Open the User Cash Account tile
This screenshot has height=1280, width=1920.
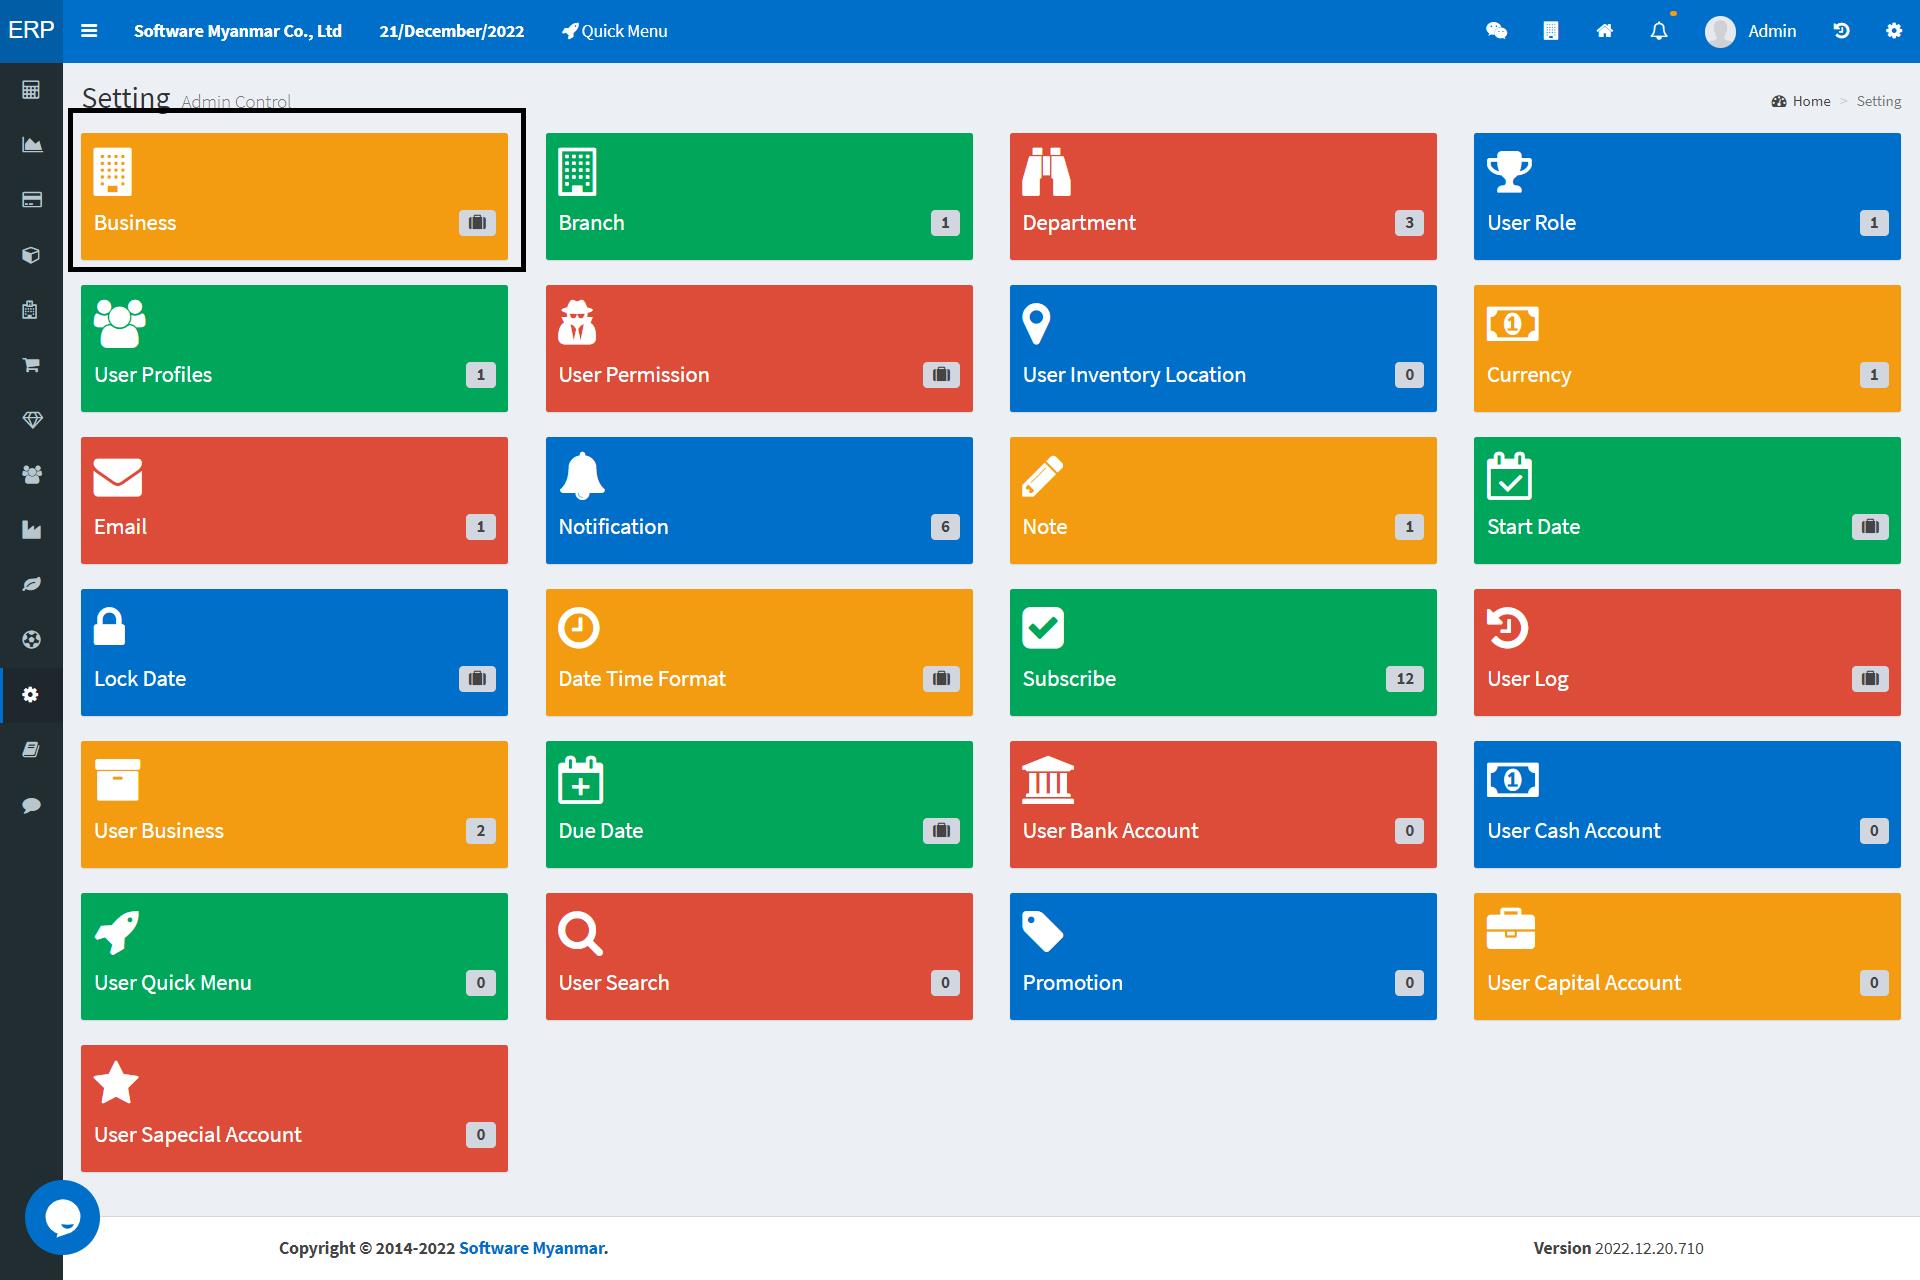pos(1687,804)
